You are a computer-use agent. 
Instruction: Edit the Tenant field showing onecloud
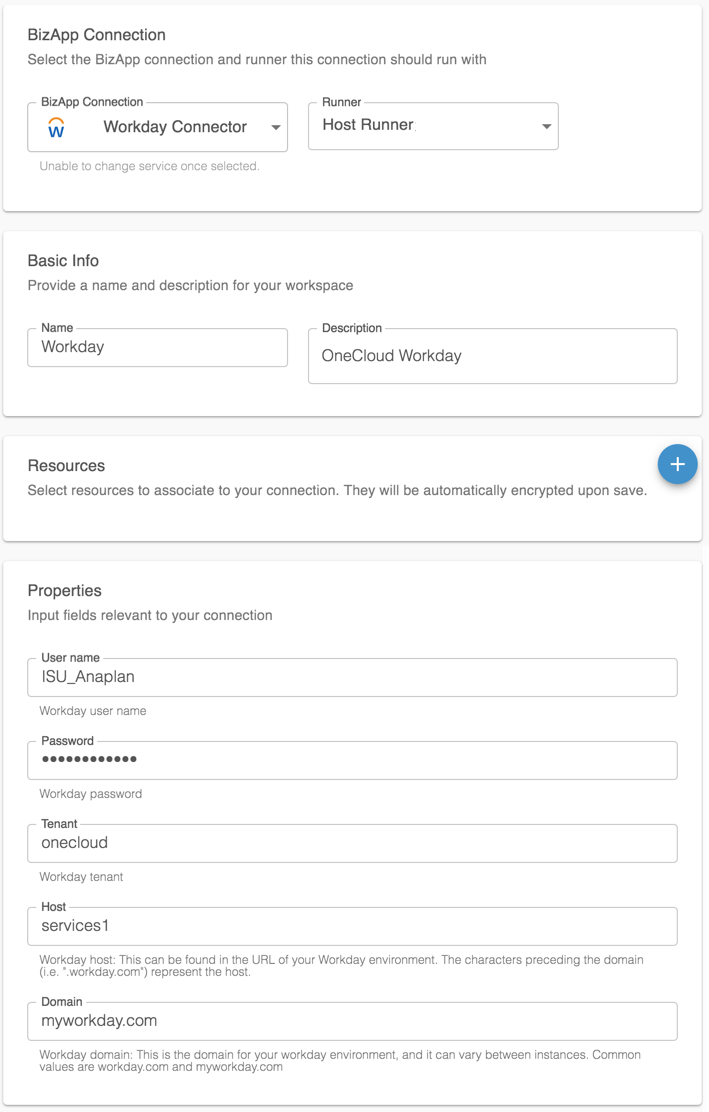[x=352, y=843]
